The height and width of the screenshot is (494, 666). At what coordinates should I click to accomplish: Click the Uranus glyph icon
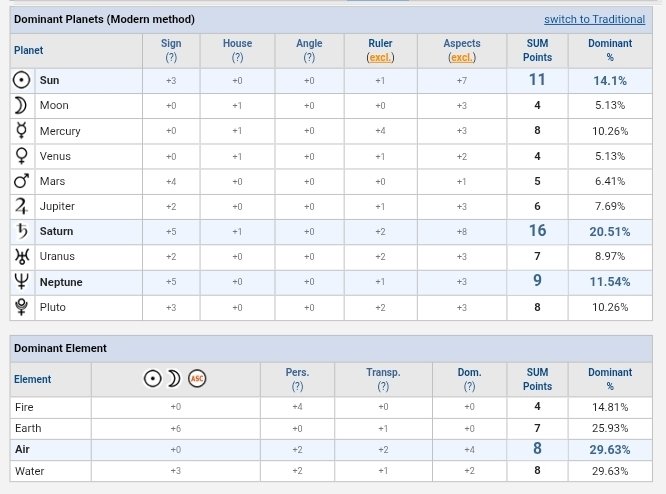pyautogui.click(x=22, y=256)
